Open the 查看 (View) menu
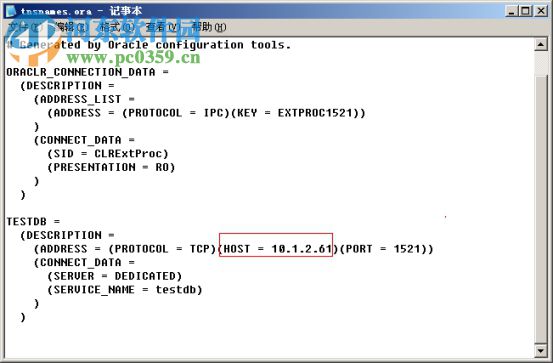The image size is (554, 363). pyautogui.click(x=162, y=27)
